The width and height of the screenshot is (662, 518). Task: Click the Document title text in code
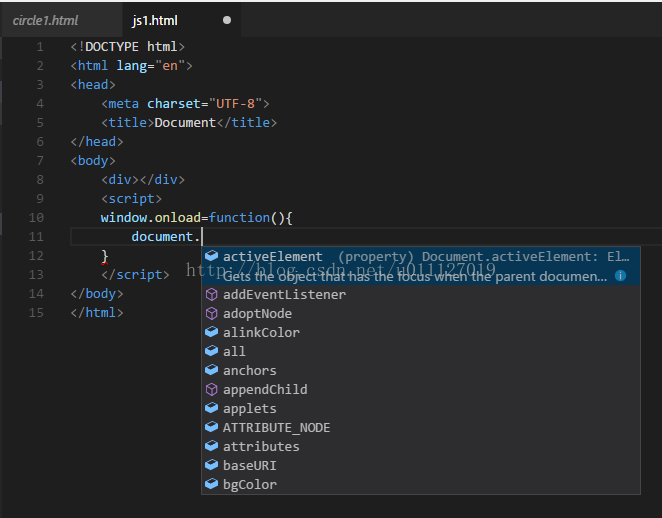[184, 123]
